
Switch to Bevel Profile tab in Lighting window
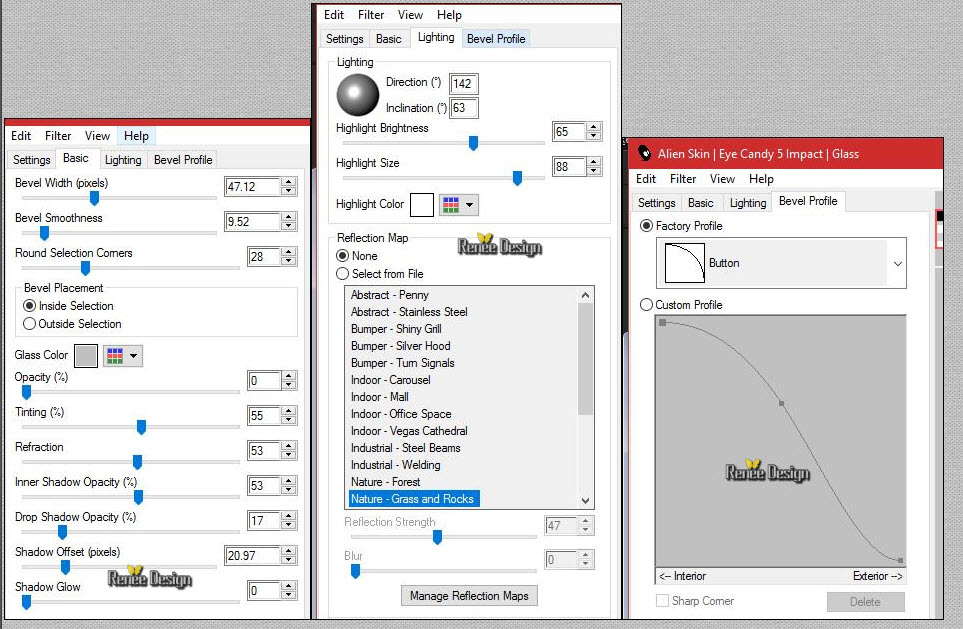coord(496,39)
